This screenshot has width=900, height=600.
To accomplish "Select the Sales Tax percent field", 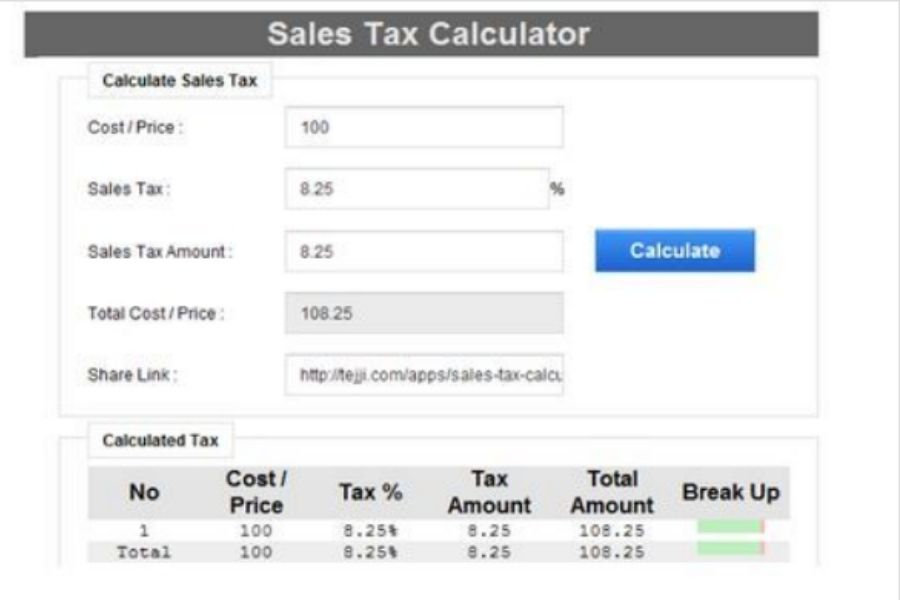I will (x=417, y=189).
